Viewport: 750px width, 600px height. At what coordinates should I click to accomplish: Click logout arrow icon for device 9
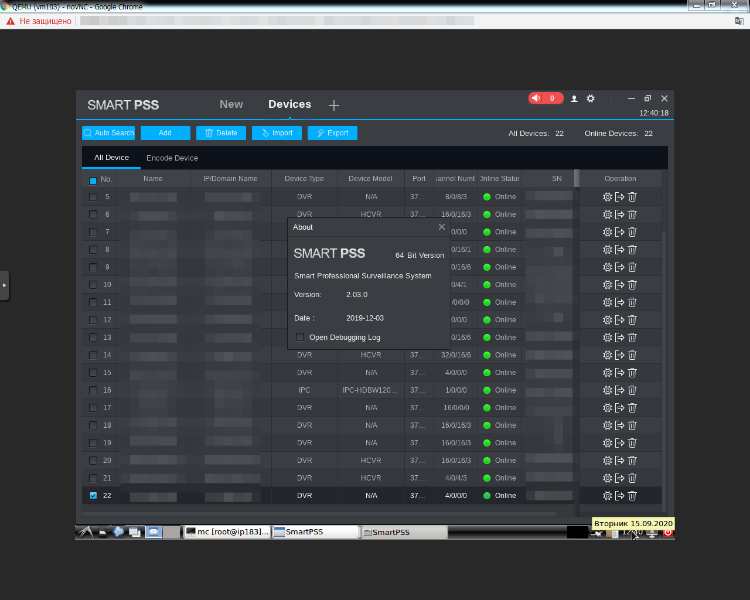click(619, 267)
